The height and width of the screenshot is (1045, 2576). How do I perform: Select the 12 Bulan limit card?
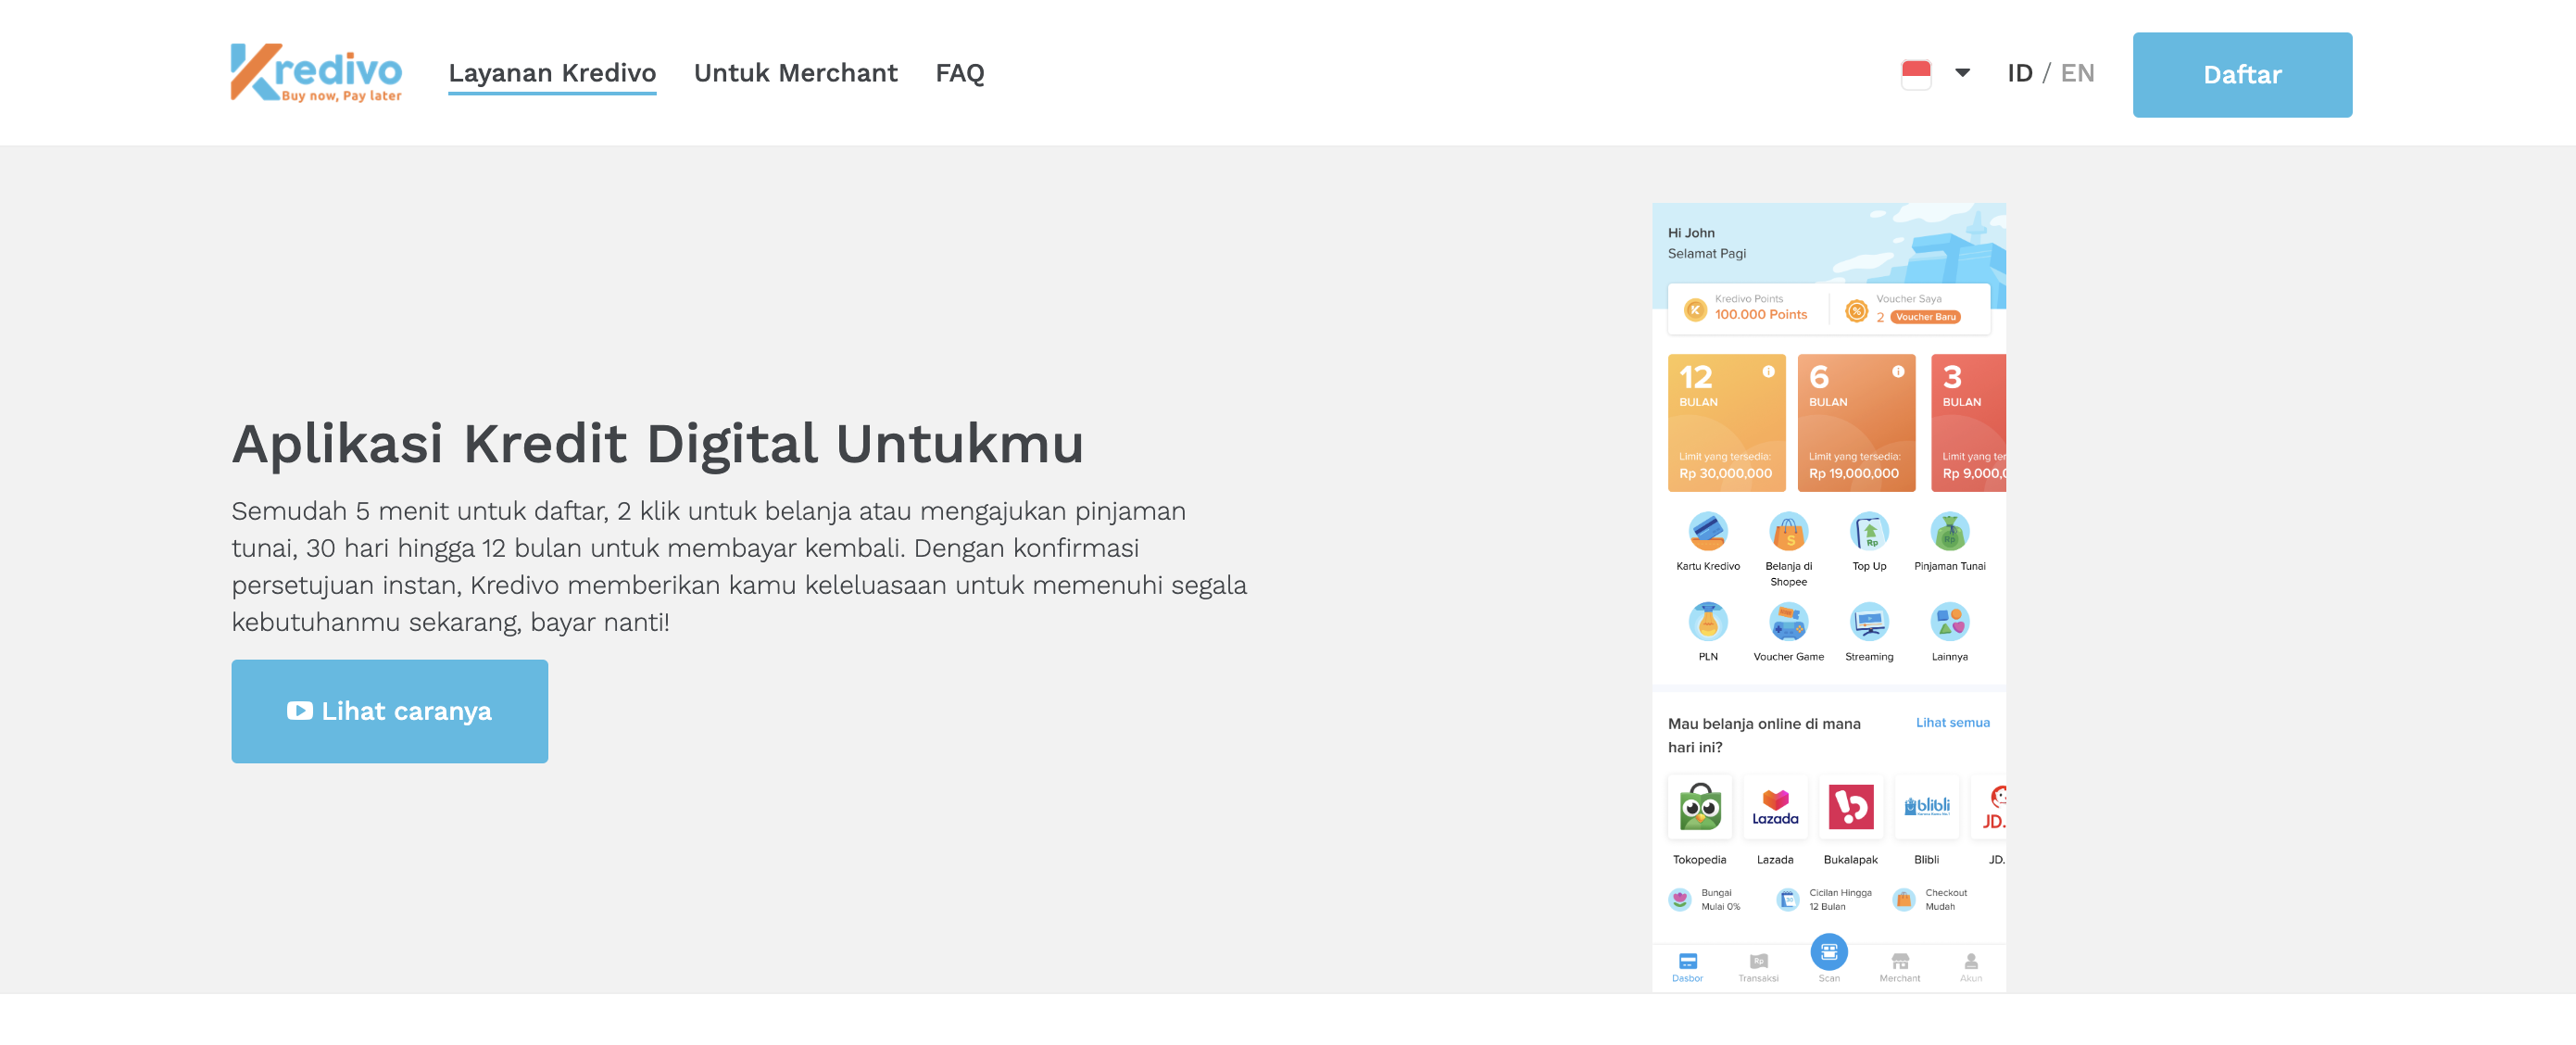tap(1725, 423)
